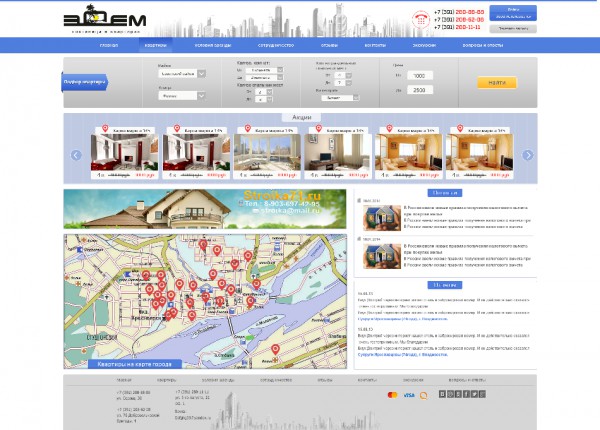
Task: Click the blue Отзывы section heading above reviews
Action: tap(445, 285)
